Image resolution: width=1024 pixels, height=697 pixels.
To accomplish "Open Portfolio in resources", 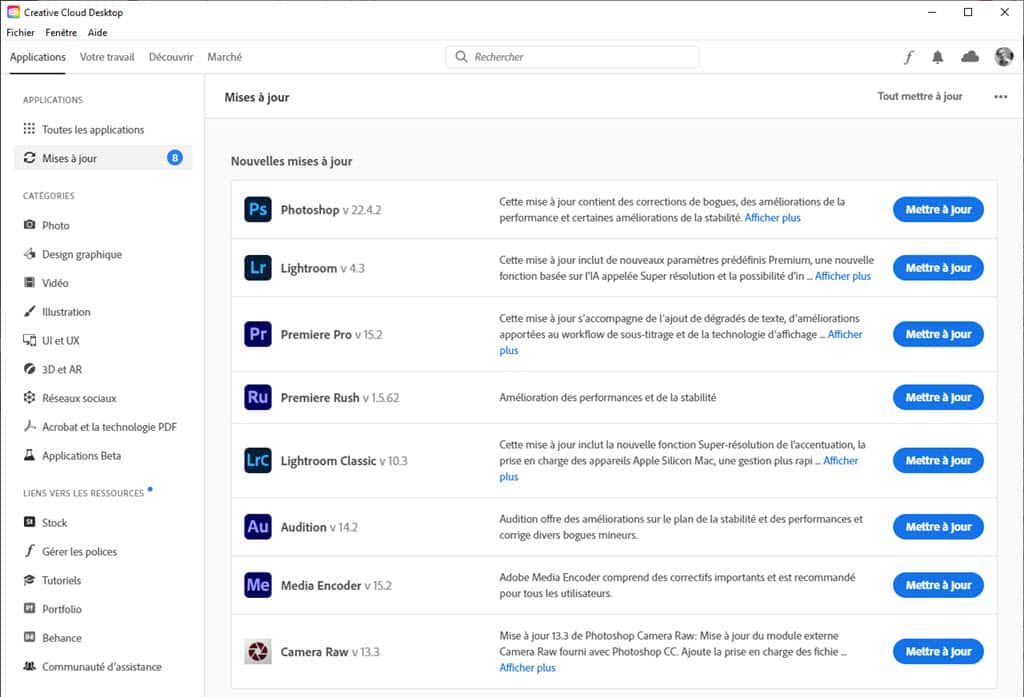I will click(x=62, y=609).
